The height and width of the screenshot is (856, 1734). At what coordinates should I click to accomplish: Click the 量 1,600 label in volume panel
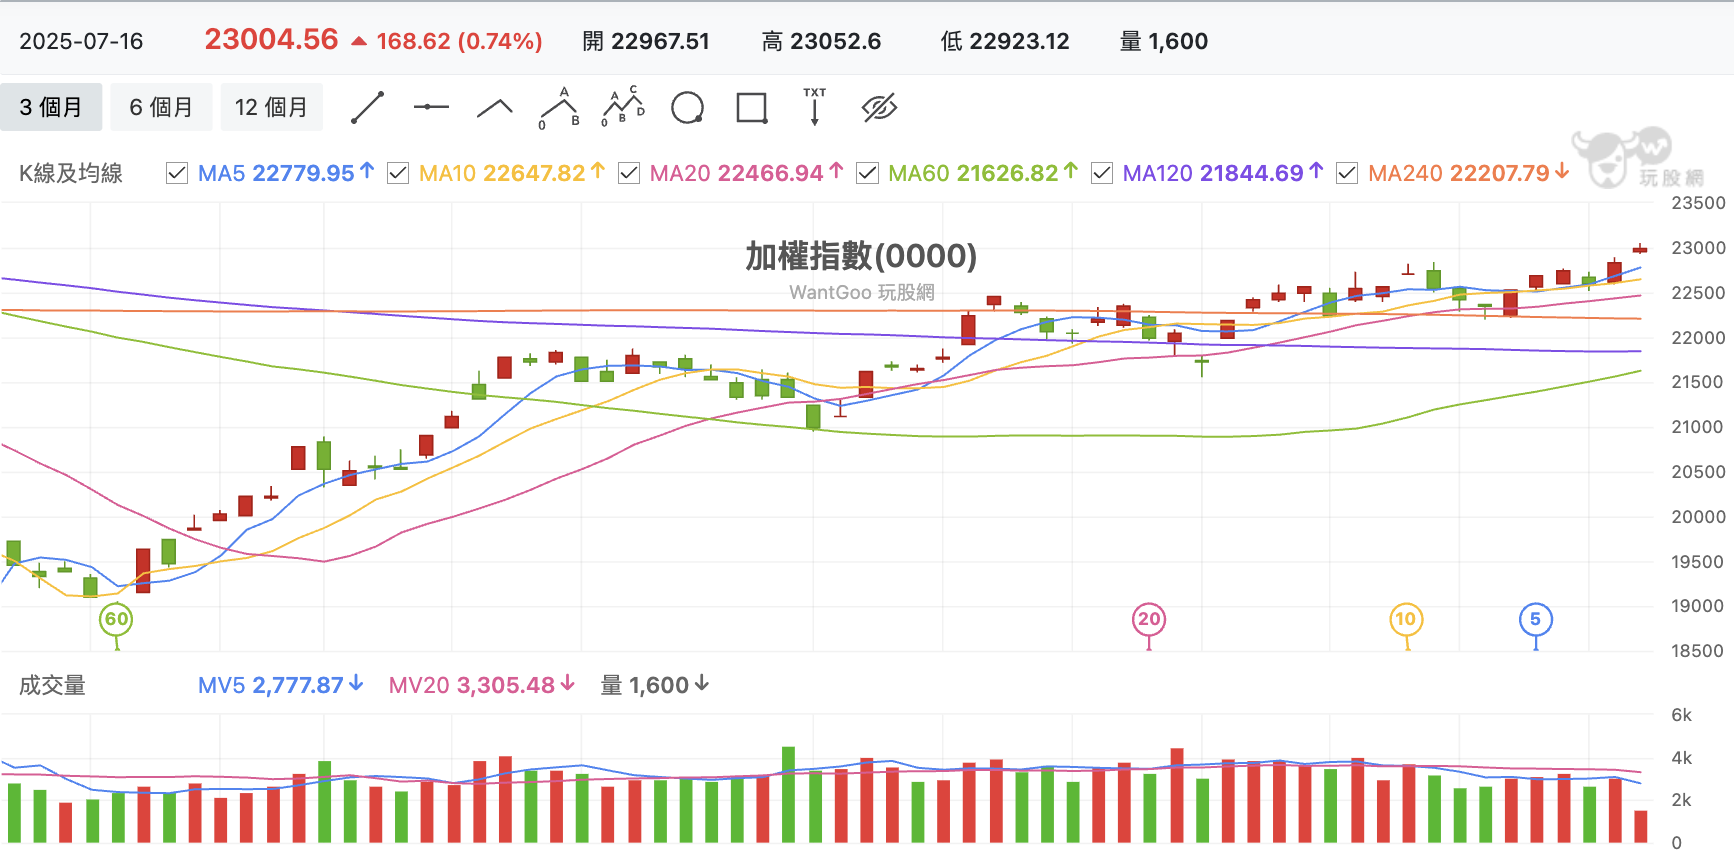coord(655,685)
